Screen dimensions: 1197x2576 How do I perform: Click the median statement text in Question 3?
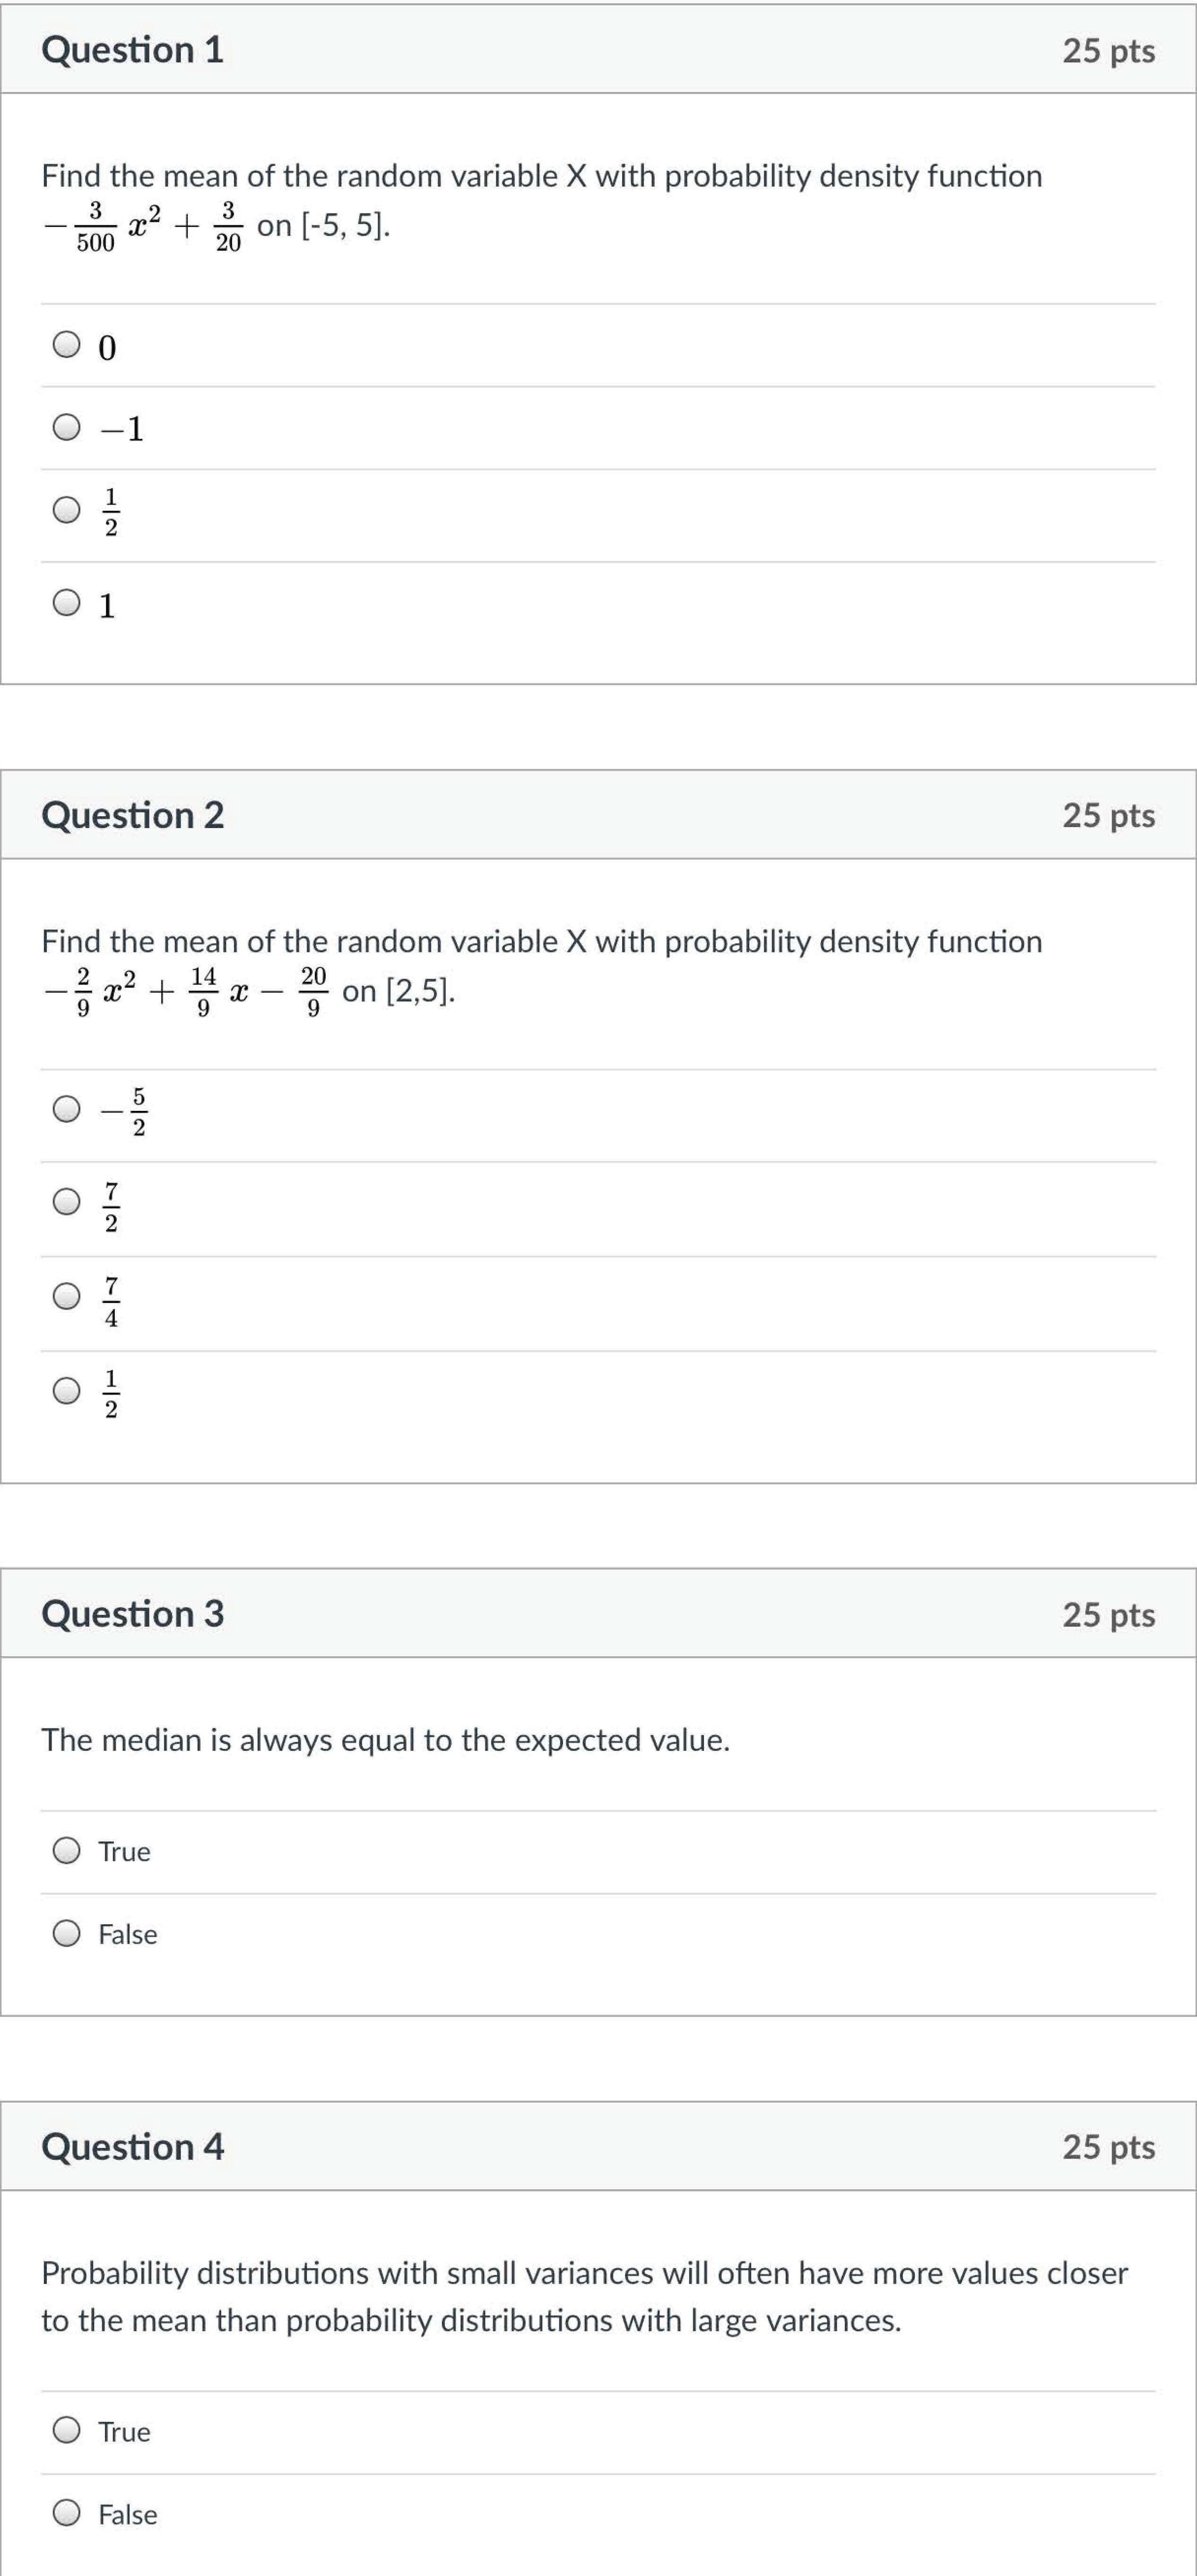tap(385, 1739)
